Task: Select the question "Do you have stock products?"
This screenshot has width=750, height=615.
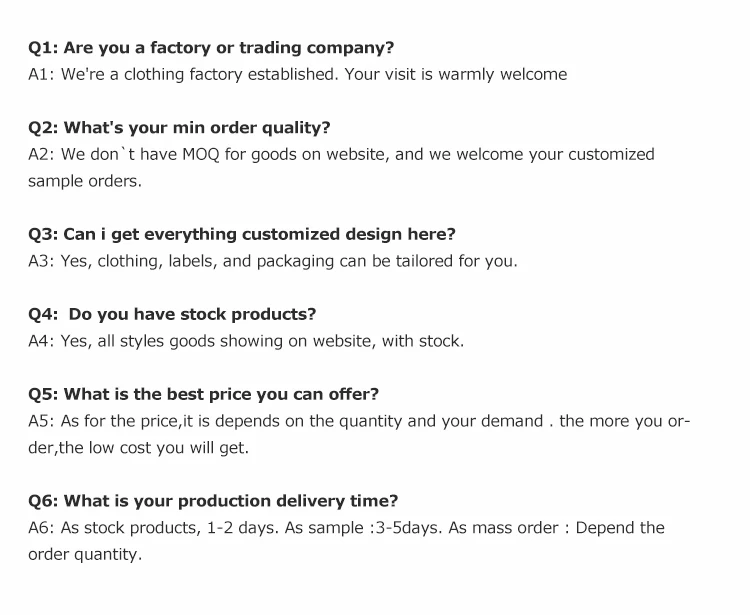Action: (x=192, y=314)
